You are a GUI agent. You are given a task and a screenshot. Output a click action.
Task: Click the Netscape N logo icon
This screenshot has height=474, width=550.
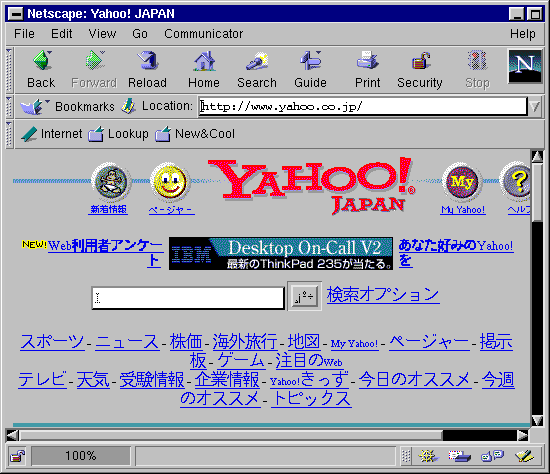525,66
